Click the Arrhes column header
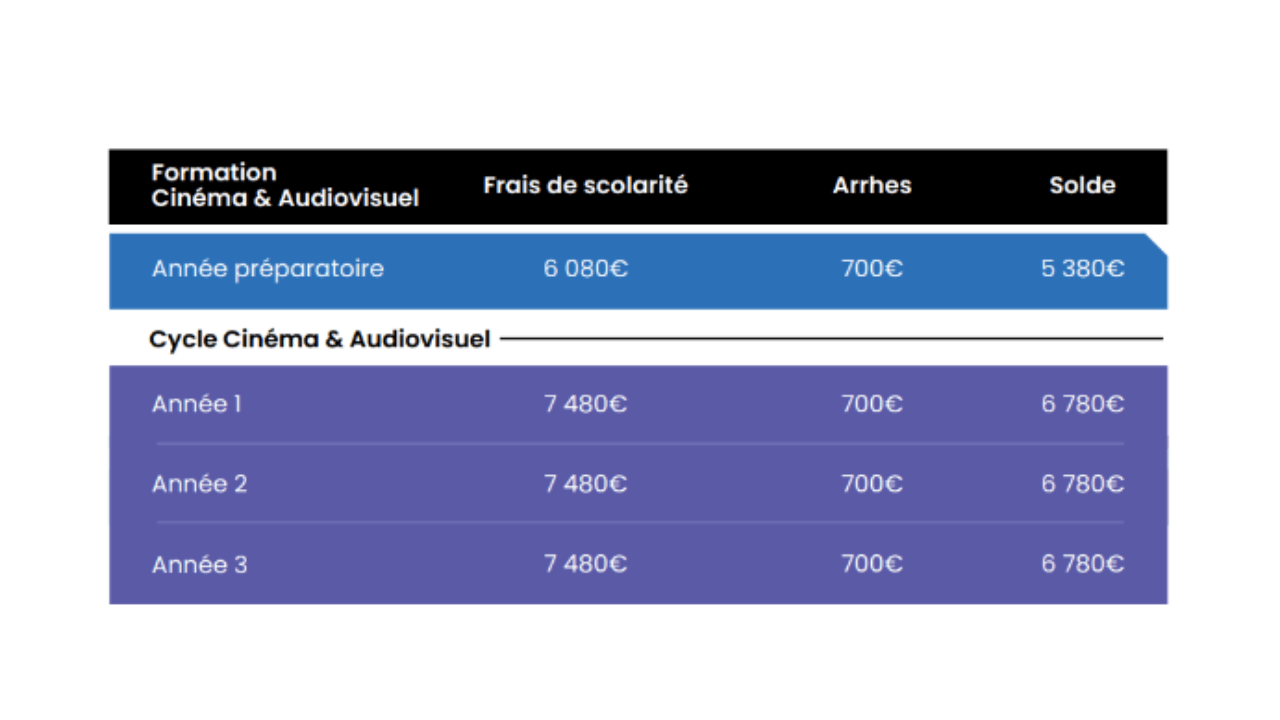 [x=872, y=185]
